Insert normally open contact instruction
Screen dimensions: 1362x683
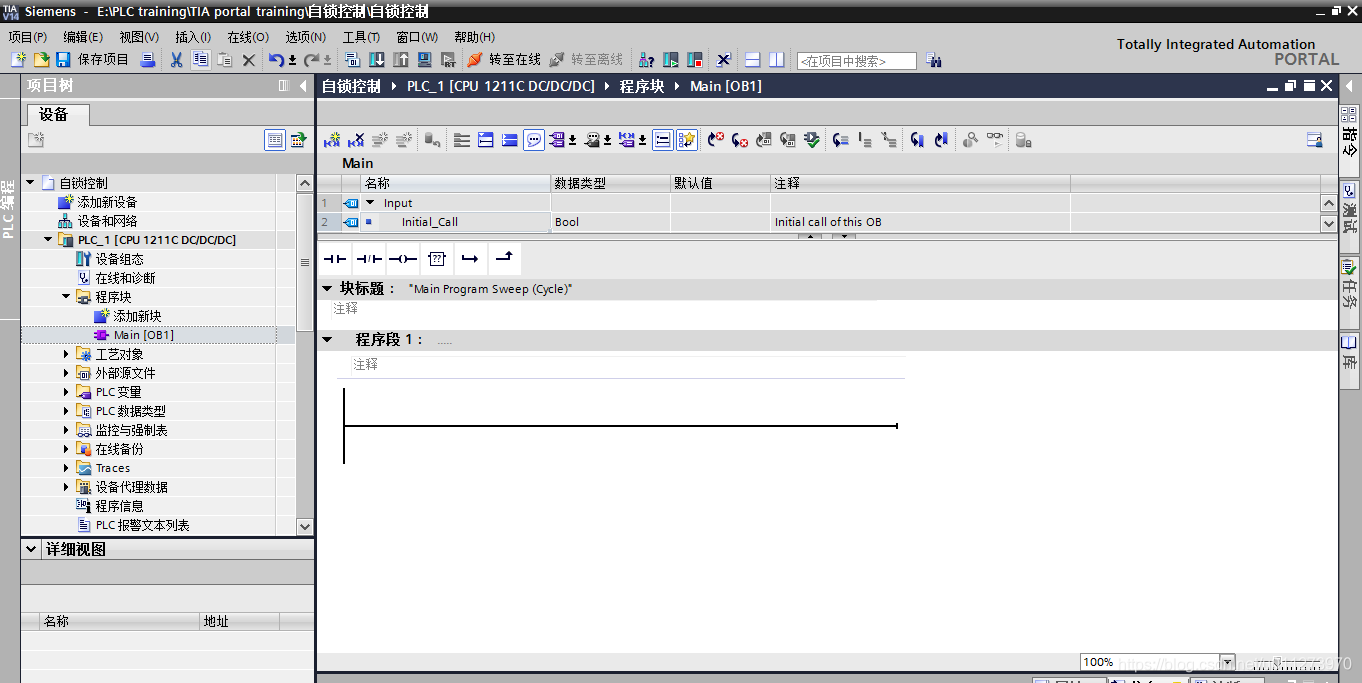pyautogui.click(x=335, y=259)
